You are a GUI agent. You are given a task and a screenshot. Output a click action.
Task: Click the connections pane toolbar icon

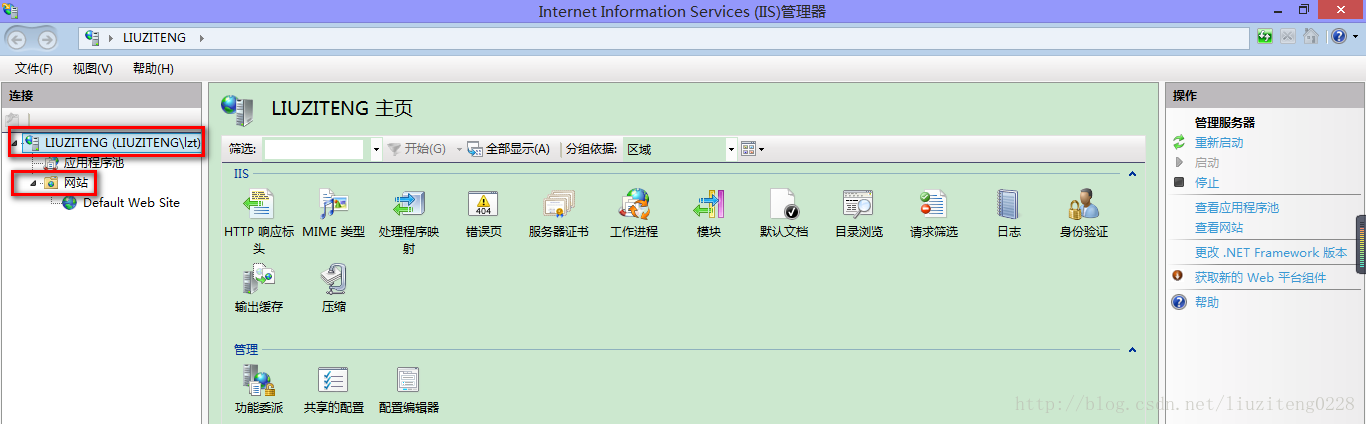(x=13, y=120)
